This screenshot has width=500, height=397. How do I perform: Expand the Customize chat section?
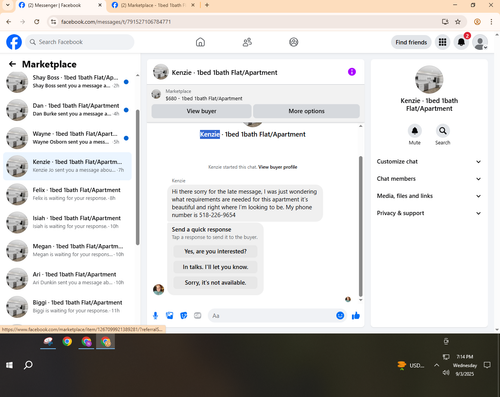coord(429,162)
